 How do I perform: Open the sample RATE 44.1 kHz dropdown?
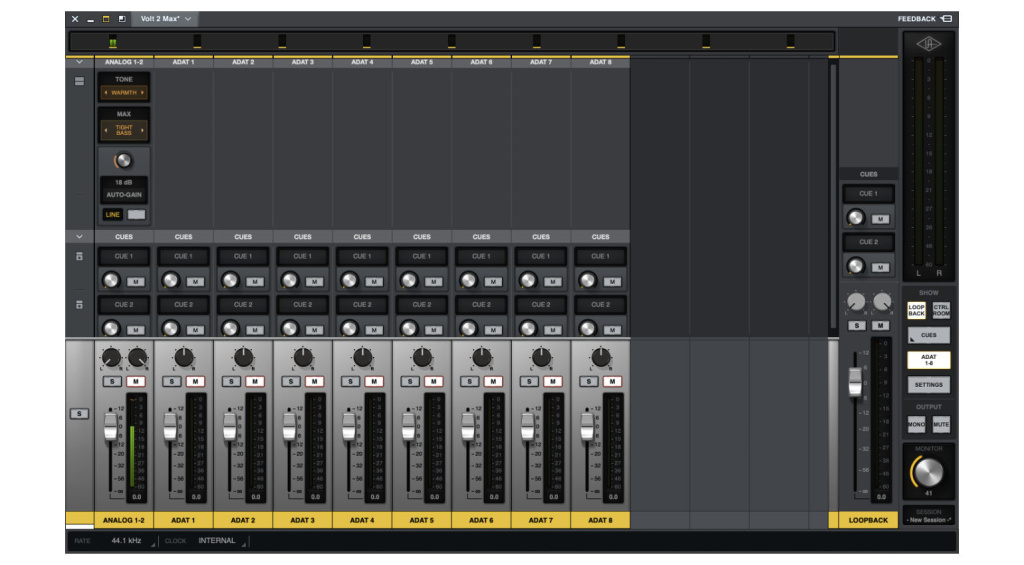click(x=134, y=541)
